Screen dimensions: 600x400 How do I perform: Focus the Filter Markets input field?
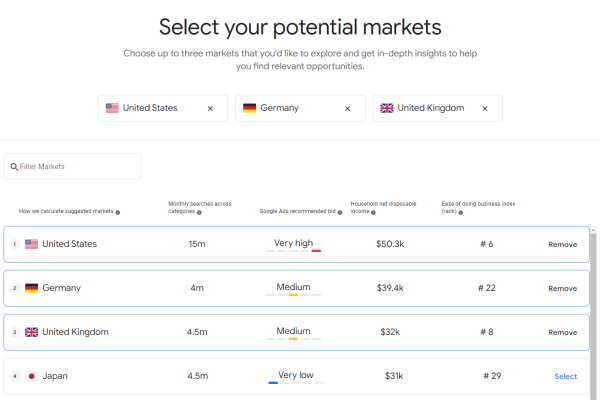[x=72, y=167]
